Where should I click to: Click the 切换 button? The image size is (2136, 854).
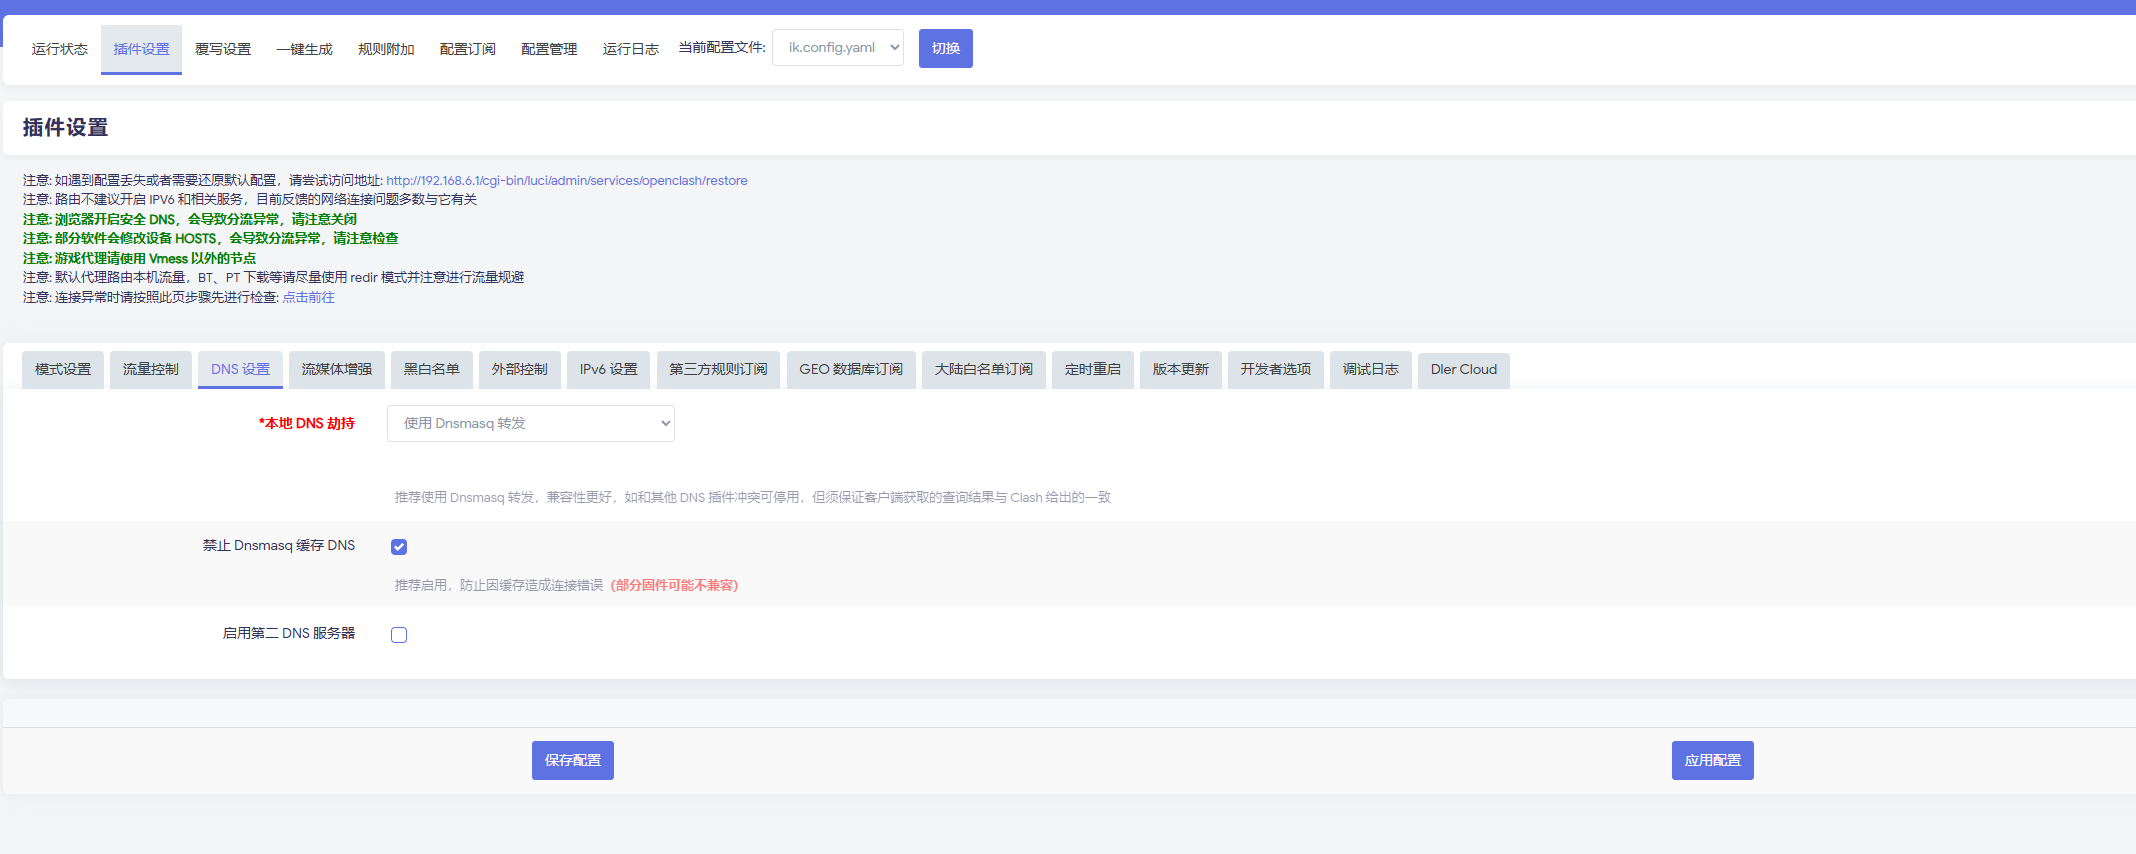945,49
